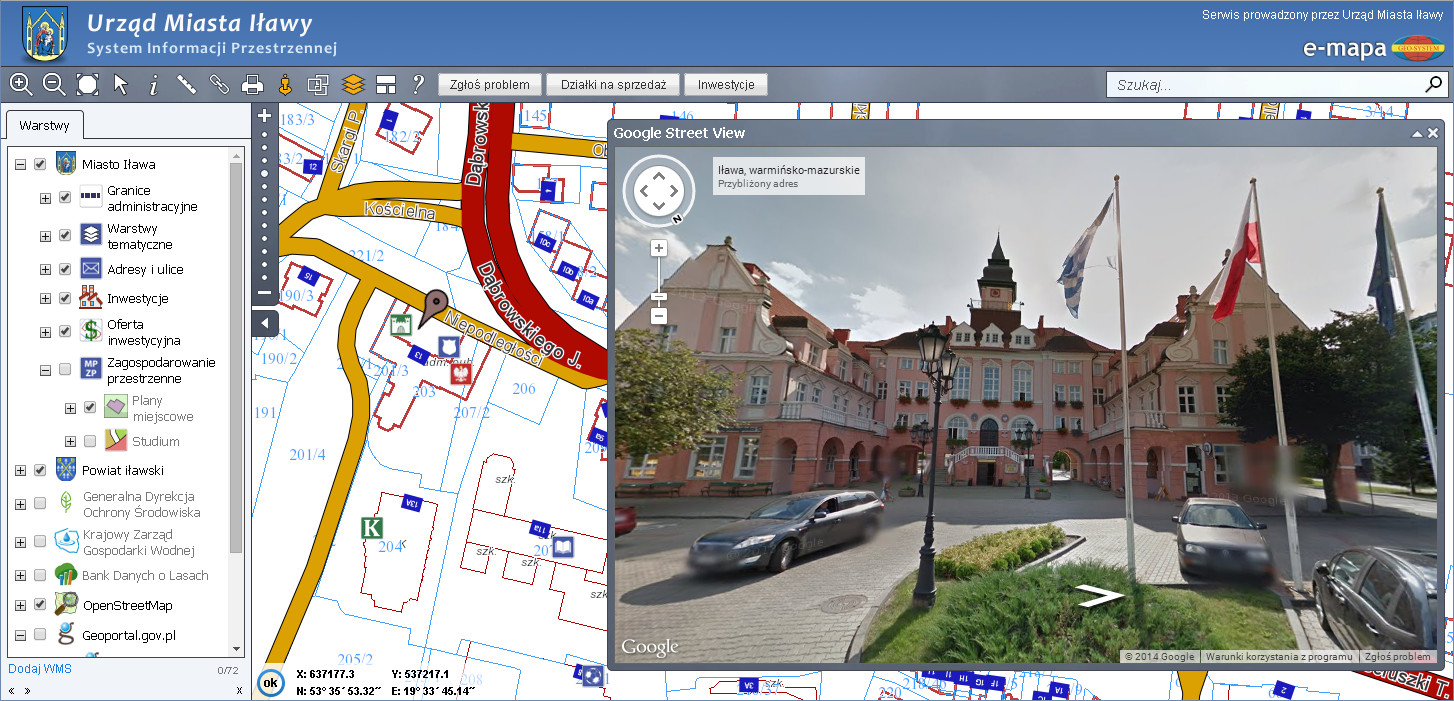Click Zgłoś problem button
Image resolution: width=1454 pixels, height=701 pixels.
(x=490, y=85)
